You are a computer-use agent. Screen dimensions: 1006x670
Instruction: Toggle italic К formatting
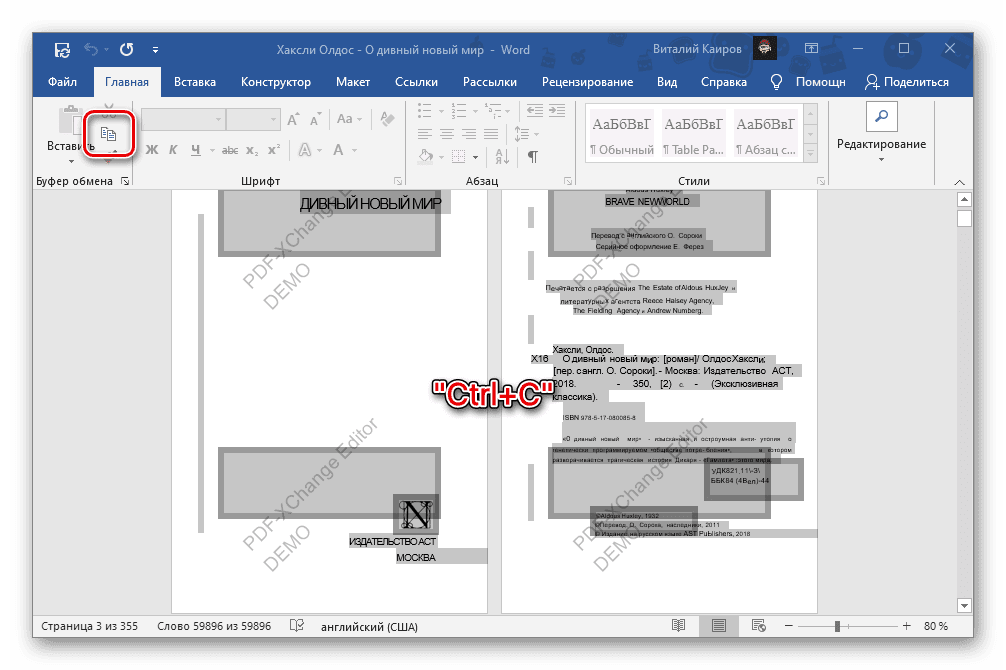pos(173,150)
